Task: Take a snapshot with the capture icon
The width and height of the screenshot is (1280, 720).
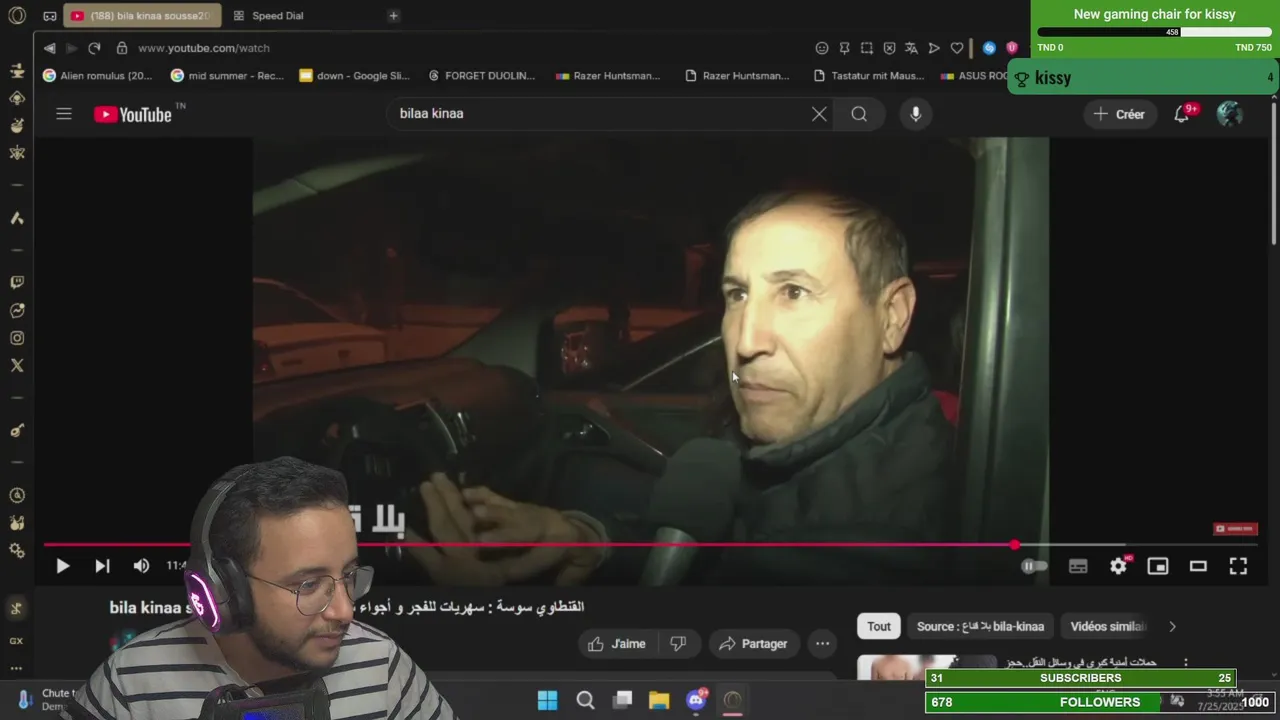Action: tap(867, 48)
